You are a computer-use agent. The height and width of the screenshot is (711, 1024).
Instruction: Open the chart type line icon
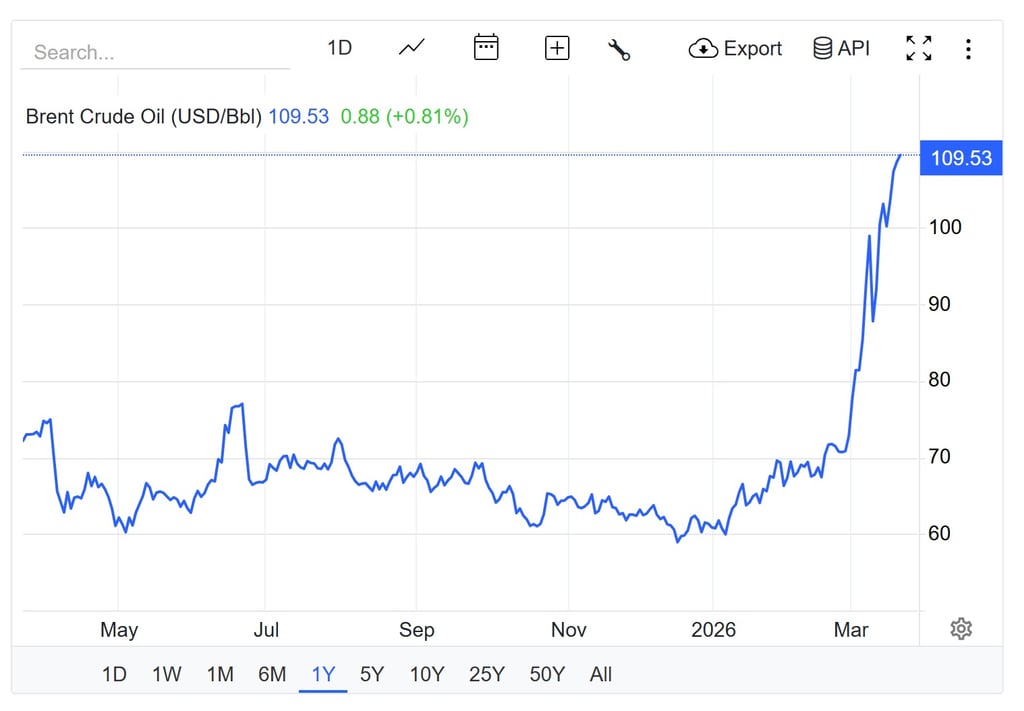(411, 48)
